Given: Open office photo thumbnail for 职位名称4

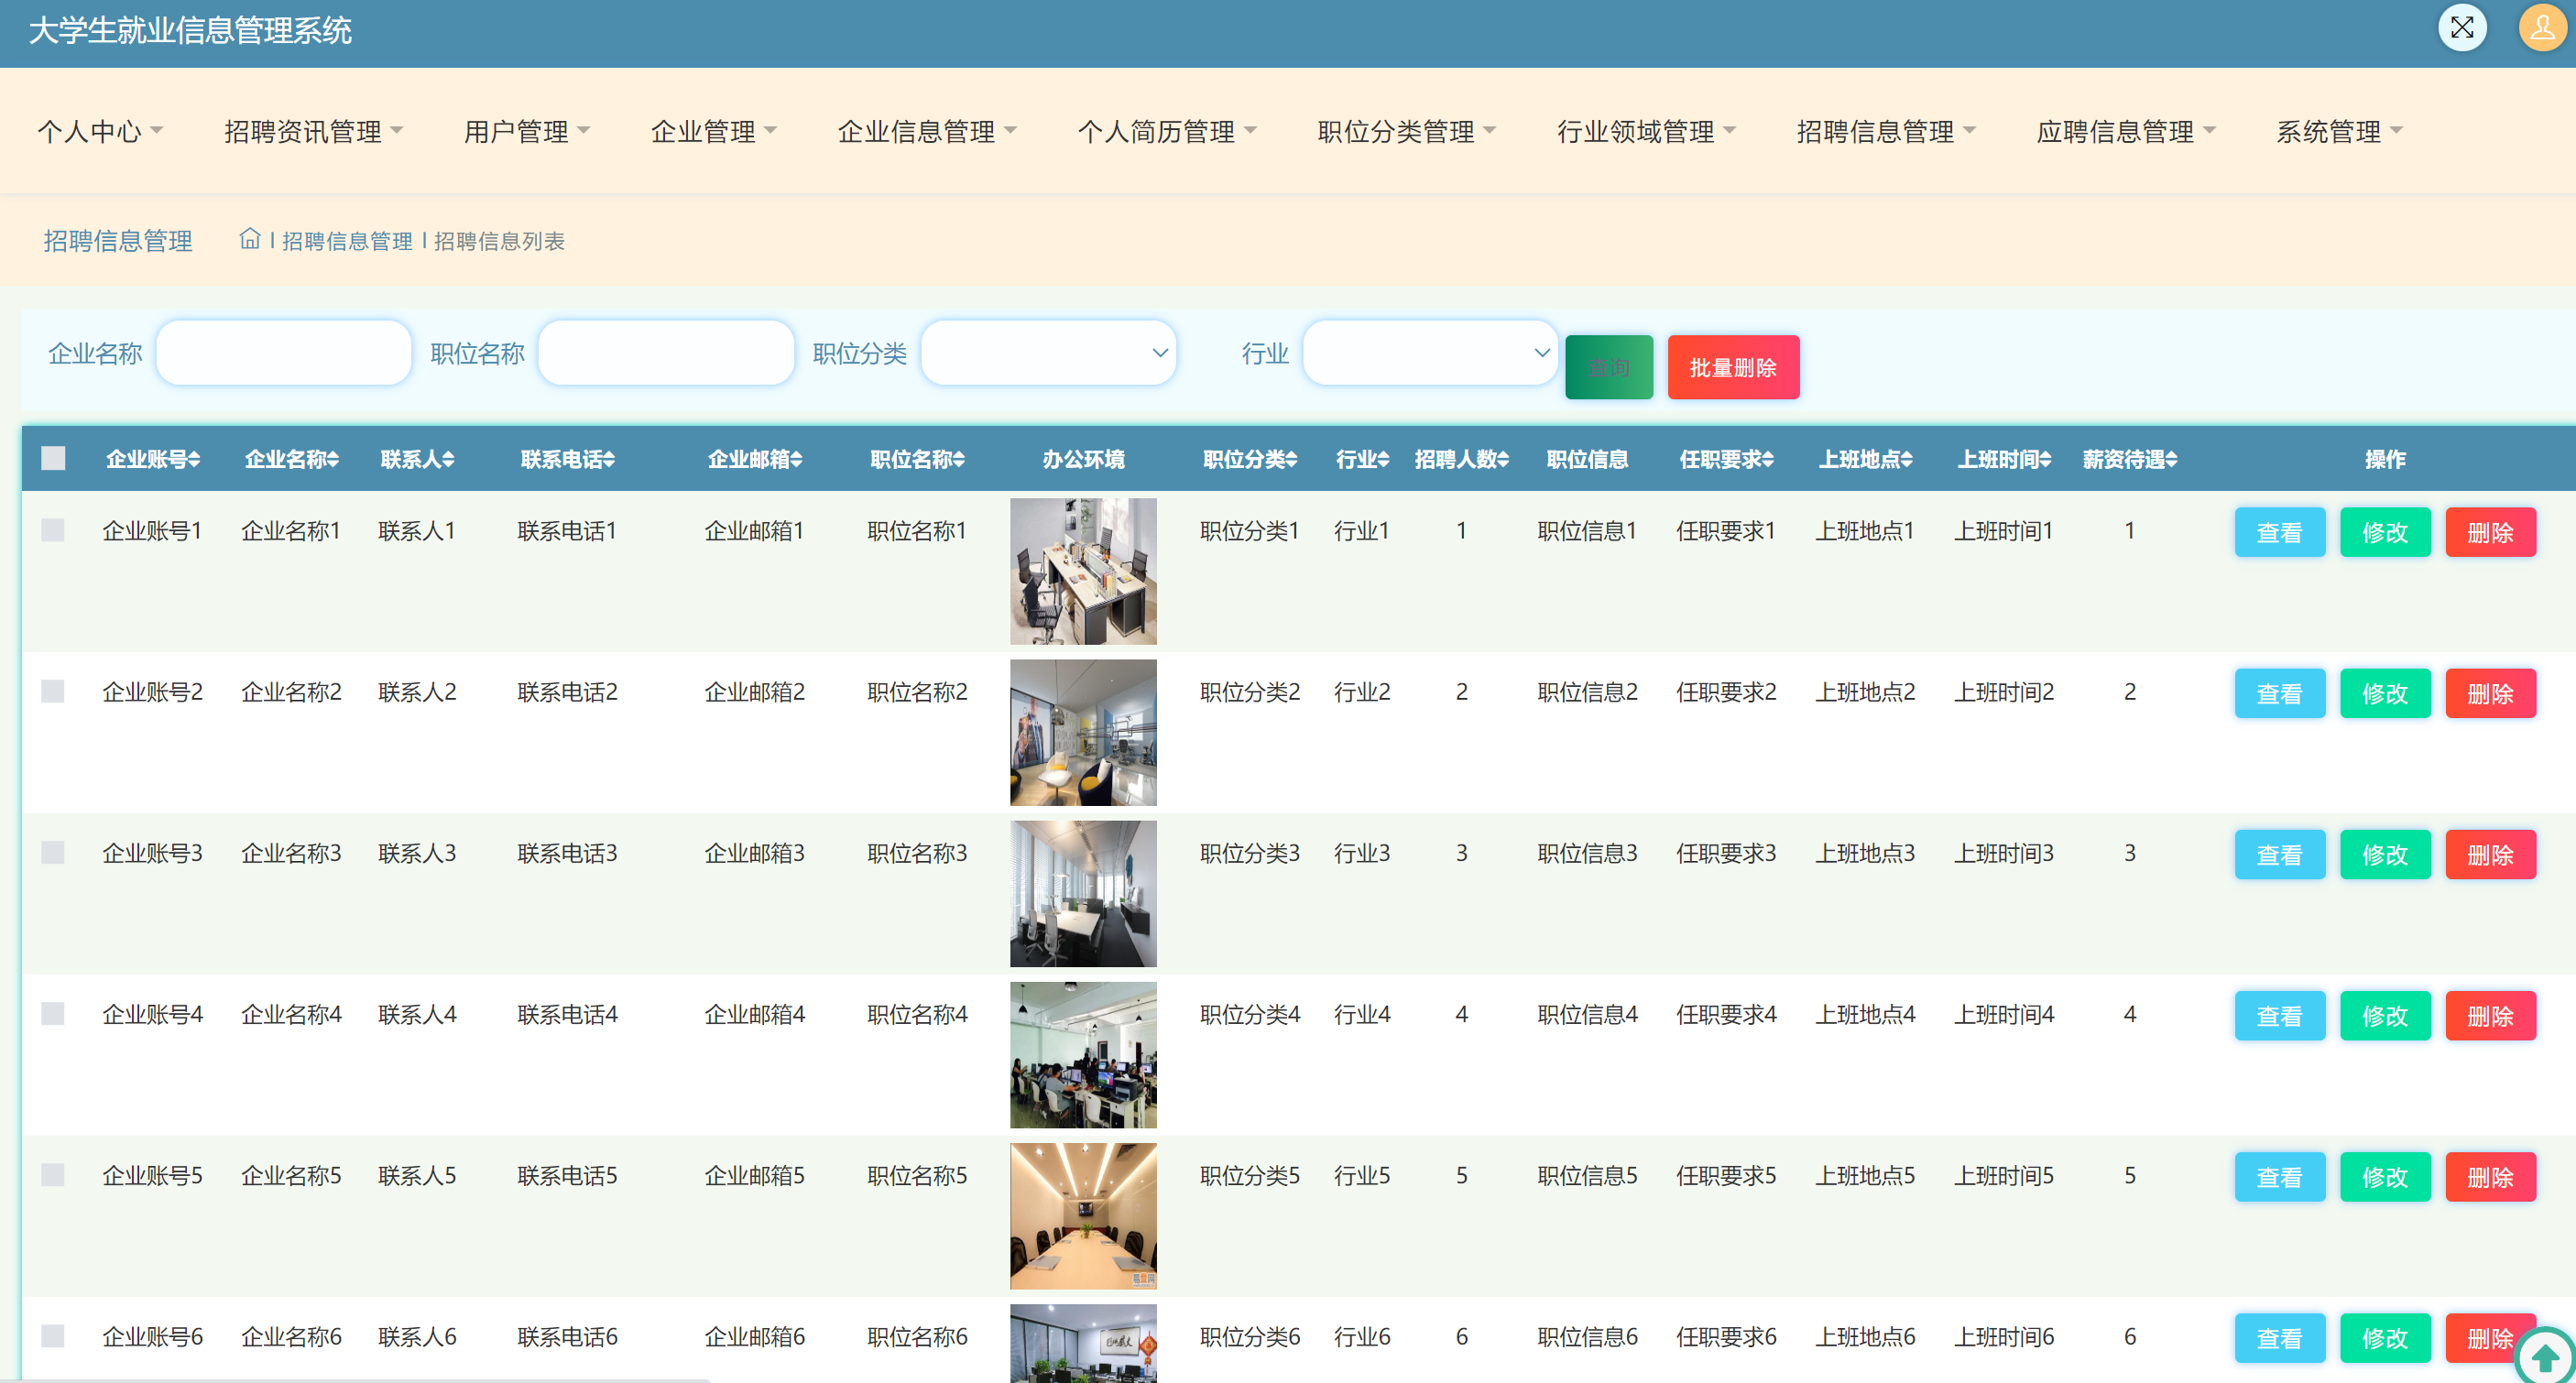Looking at the screenshot, I should click(1083, 1054).
